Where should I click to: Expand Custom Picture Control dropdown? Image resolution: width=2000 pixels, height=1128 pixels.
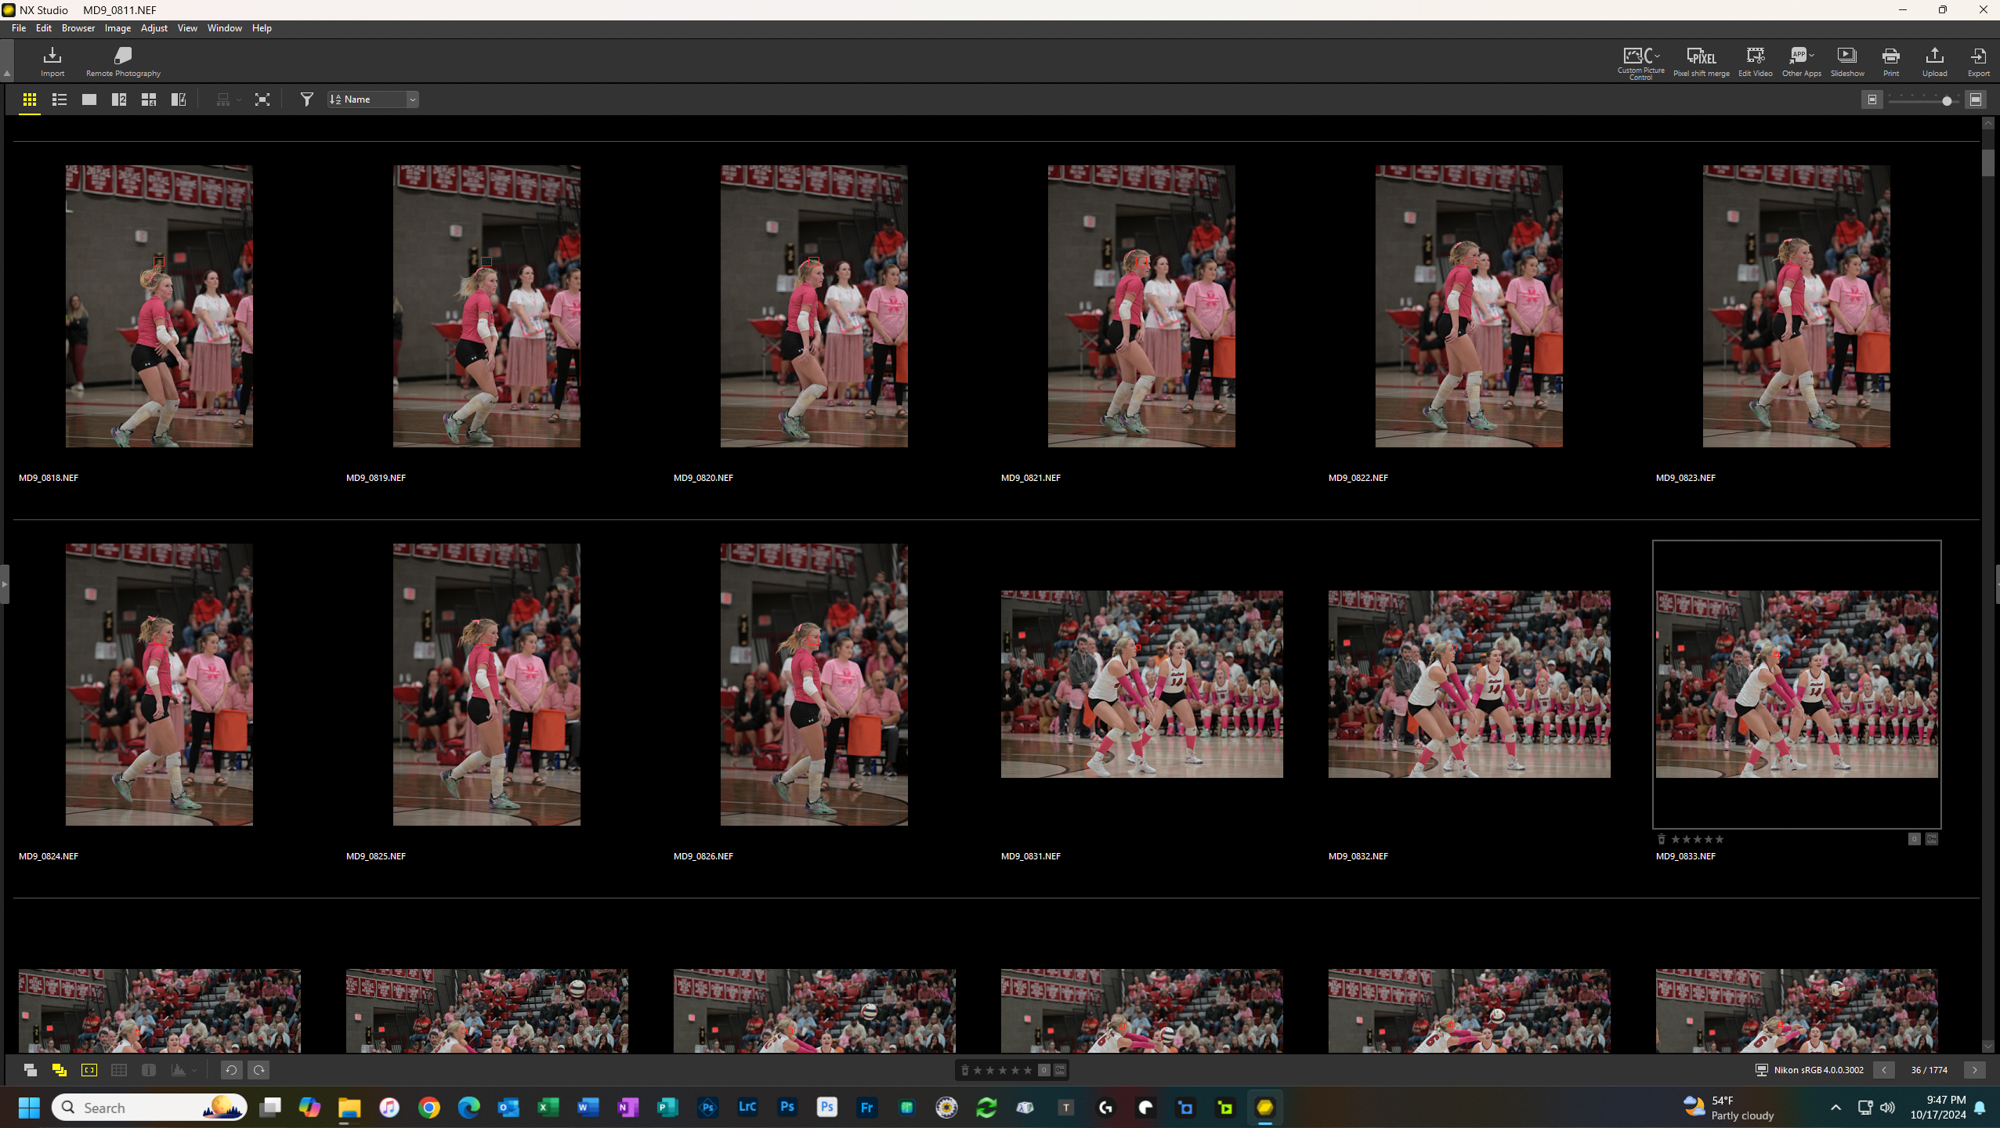tap(1657, 55)
